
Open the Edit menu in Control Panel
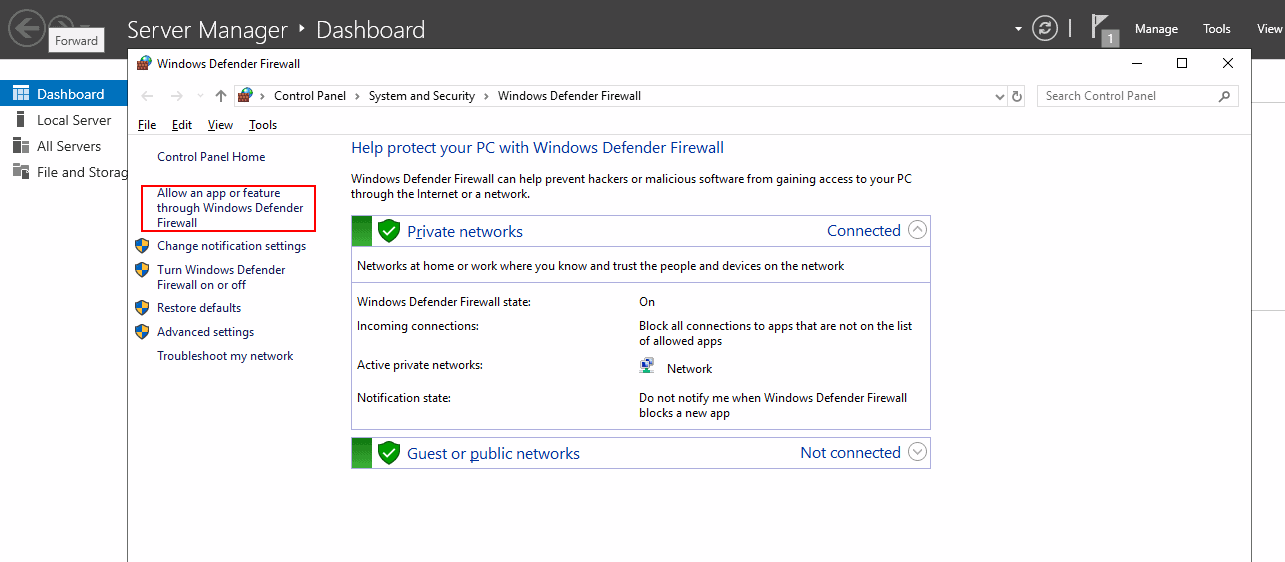click(x=182, y=125)
